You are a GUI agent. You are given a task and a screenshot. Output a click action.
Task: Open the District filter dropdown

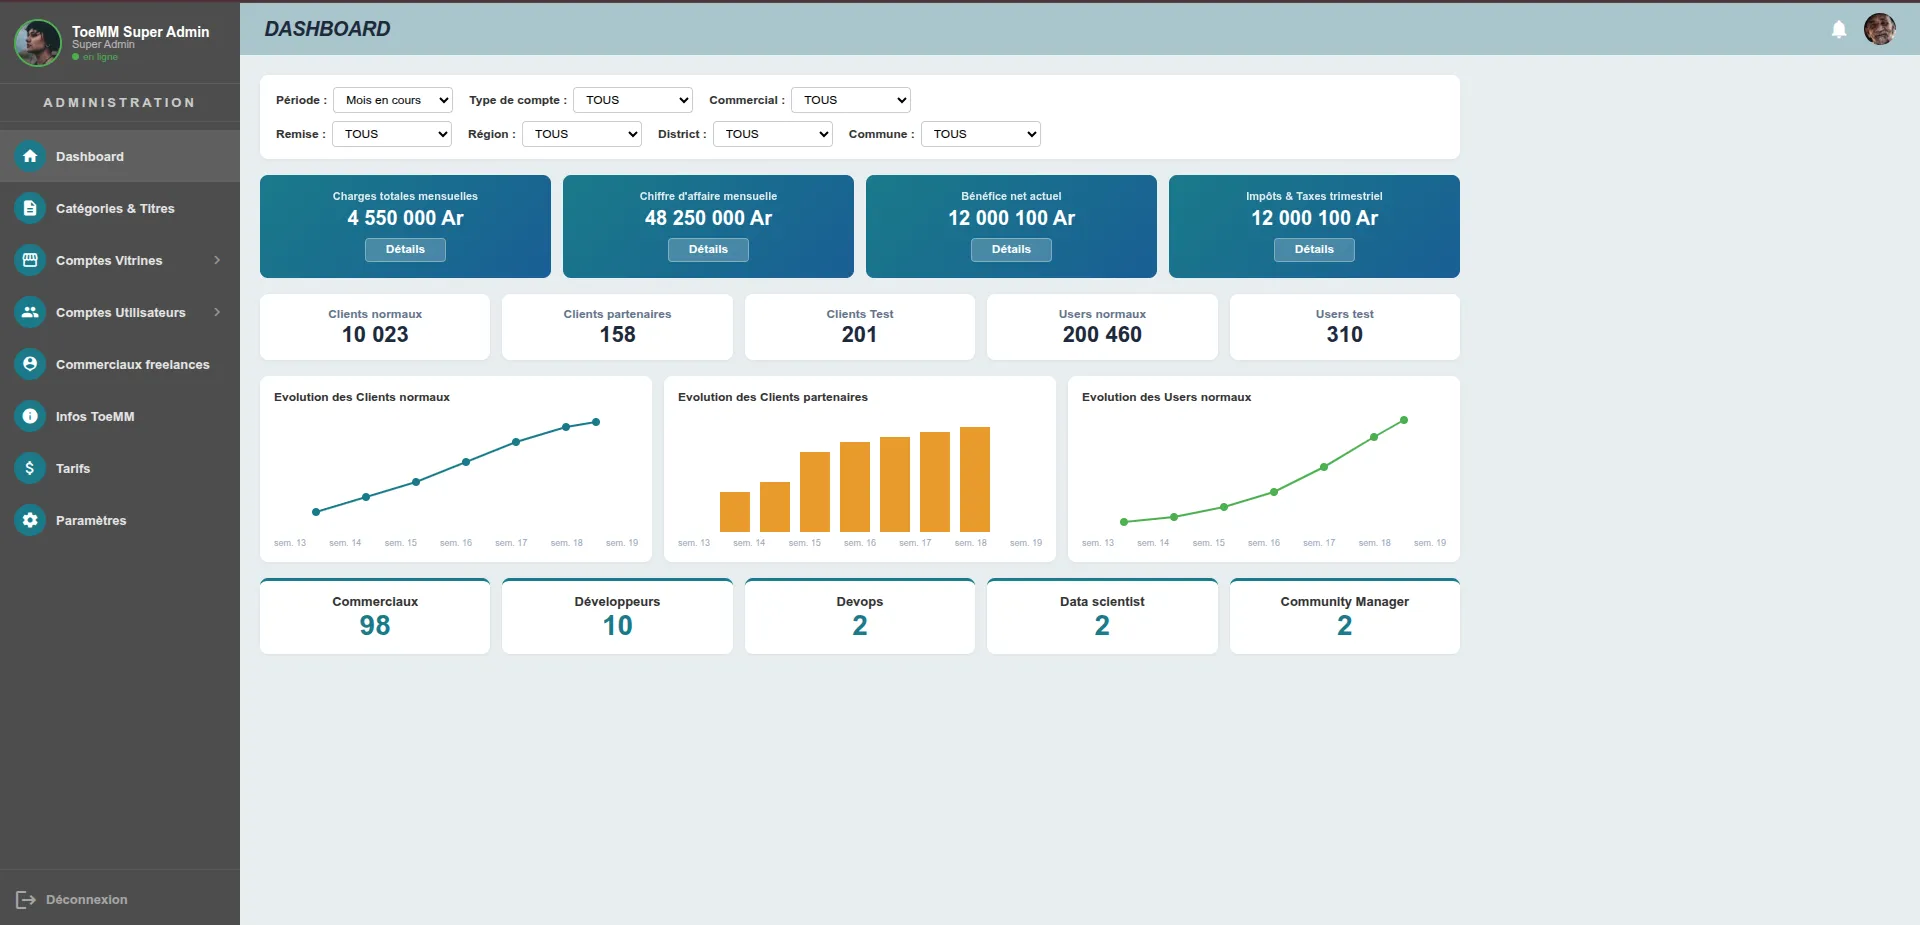tap(773, 134)
